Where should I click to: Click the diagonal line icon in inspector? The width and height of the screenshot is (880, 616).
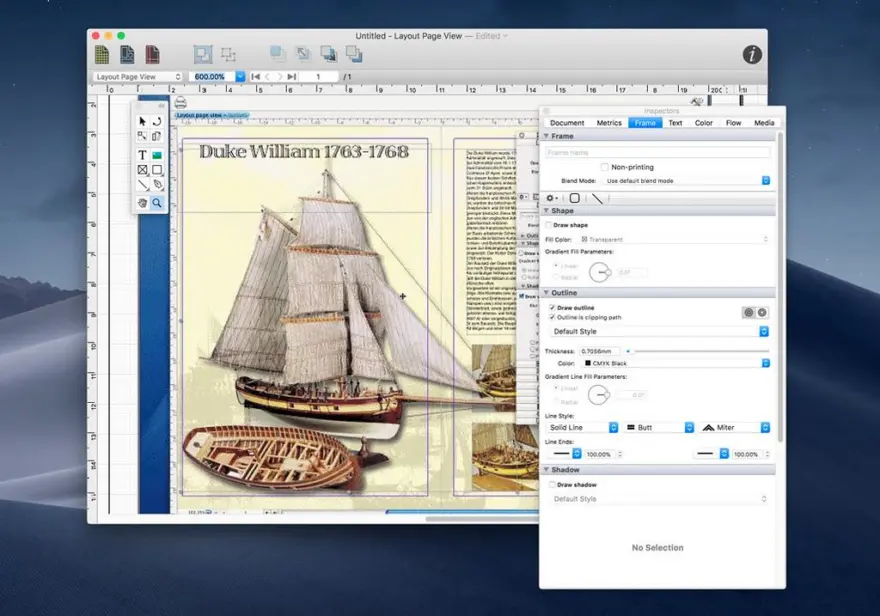tap(597, 198)
